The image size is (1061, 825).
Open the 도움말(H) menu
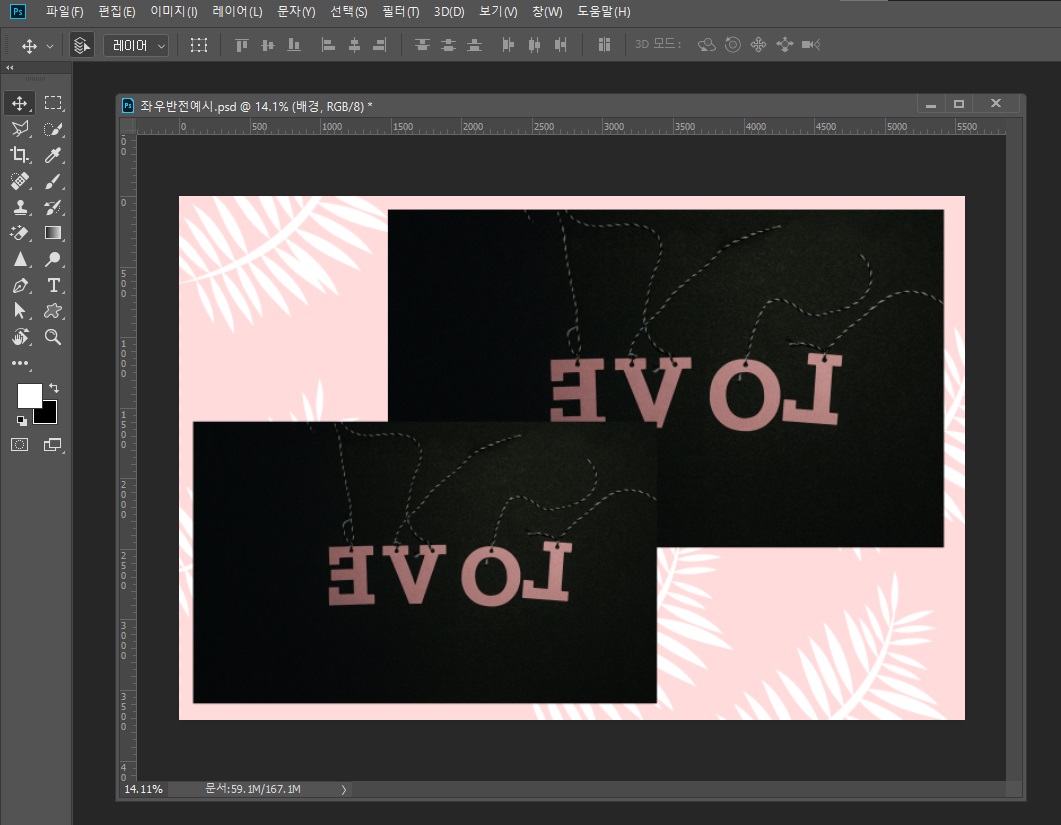pyautogui.click(x=604, y=12)
